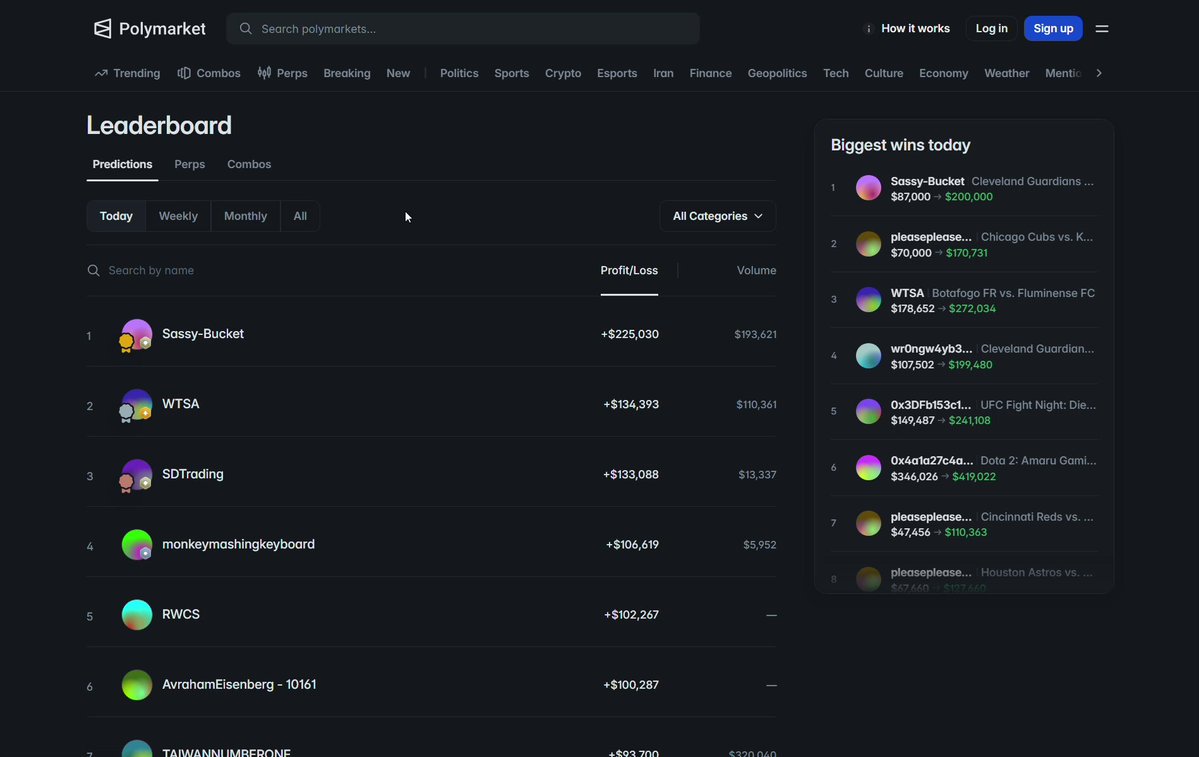Open RWCS's avatar
The width and height of the screenshot is (1199, 757).
coord(136,615)
